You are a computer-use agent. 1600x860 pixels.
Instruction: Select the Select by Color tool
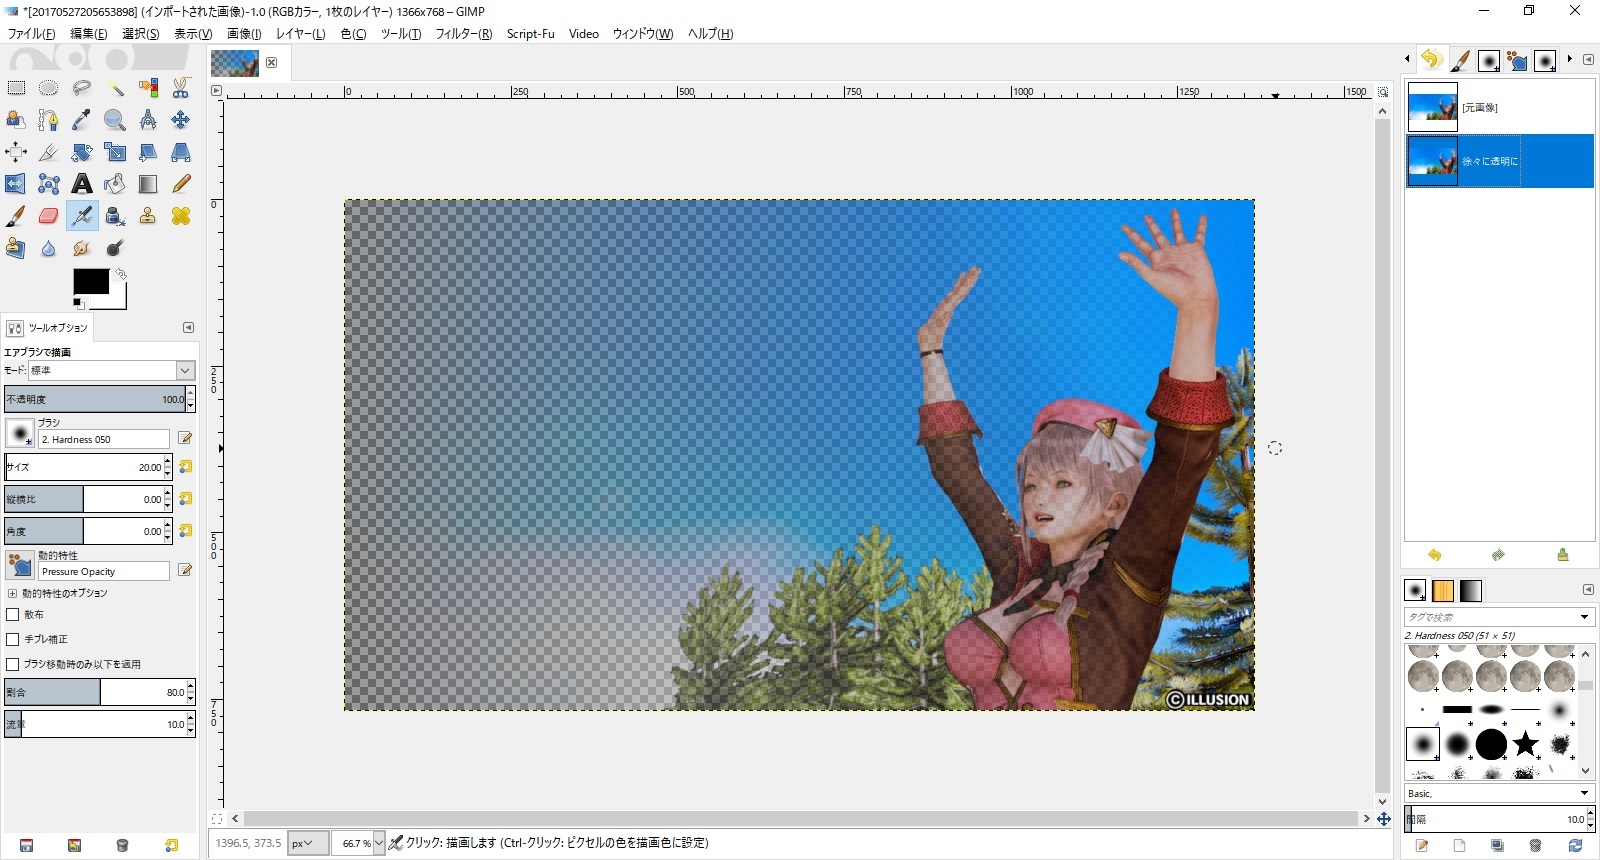148,88
